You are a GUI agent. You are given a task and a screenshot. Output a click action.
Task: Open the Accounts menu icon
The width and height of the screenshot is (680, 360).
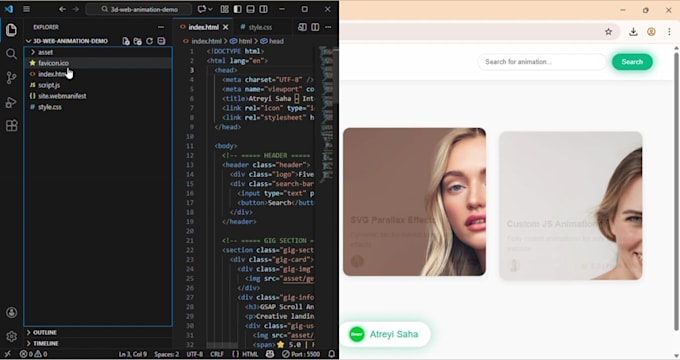click(x=11, y=313)
